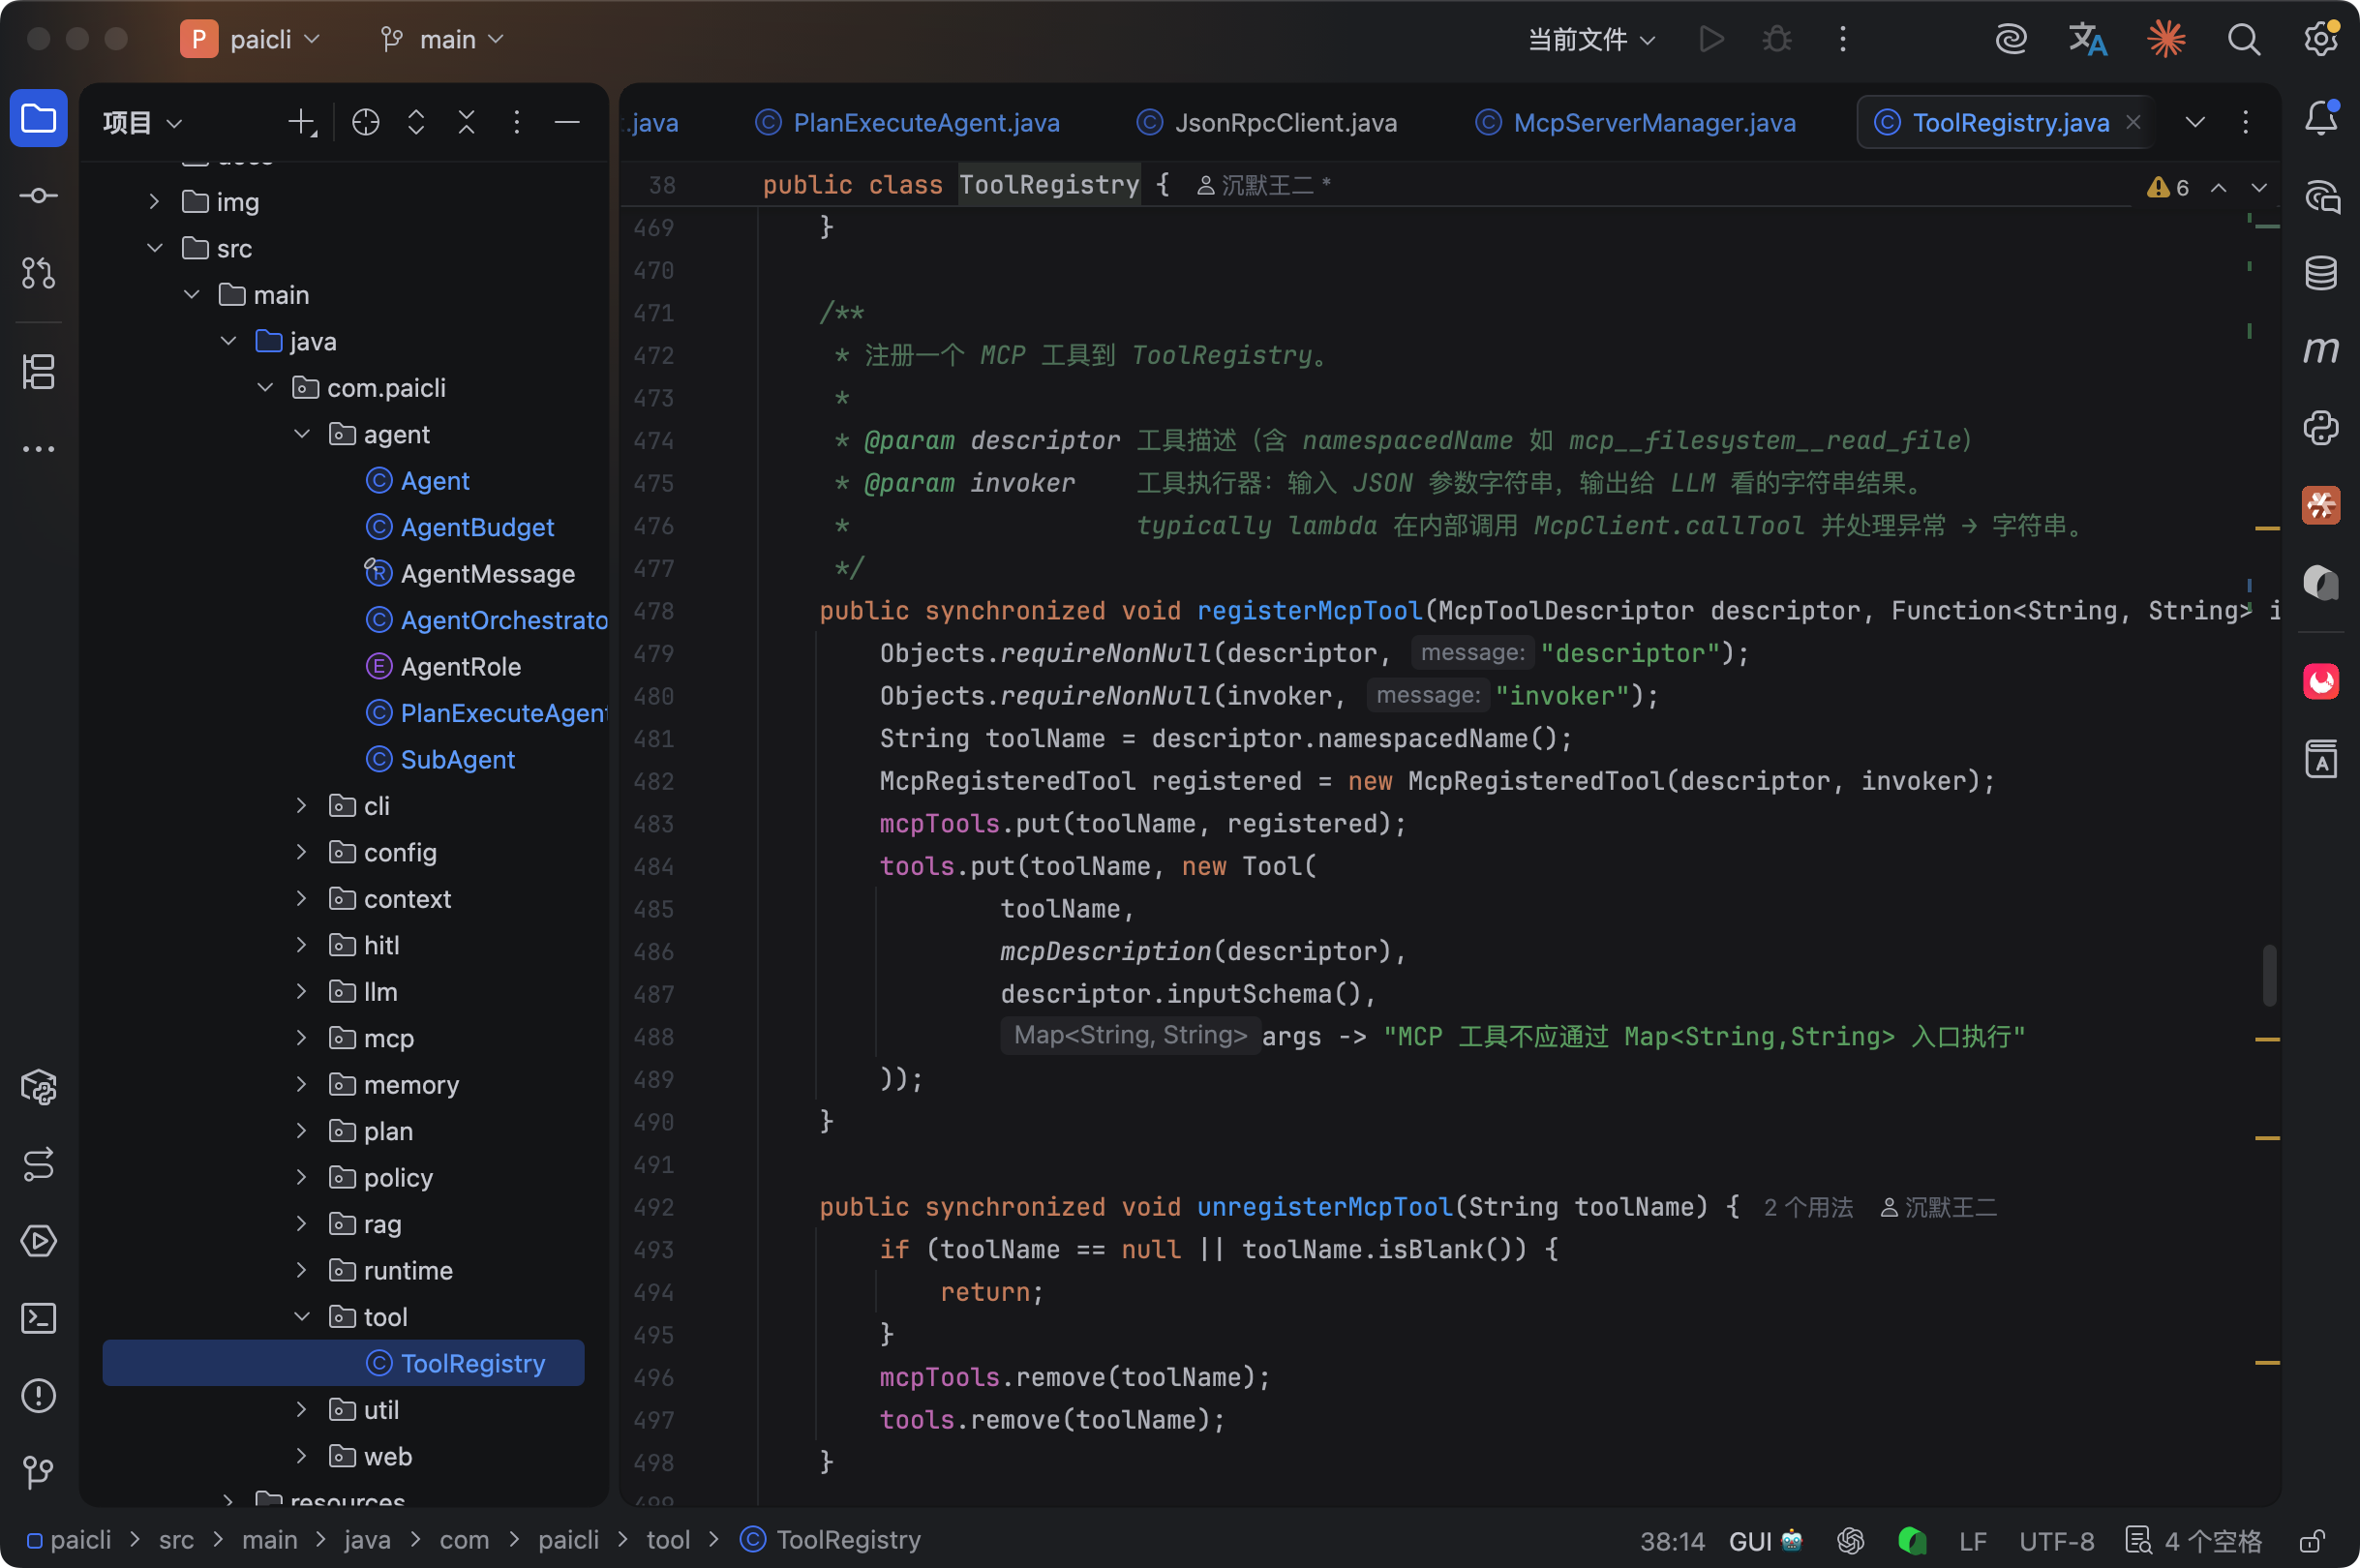Show hidden editor tabs dropdown chevron
Screen dimensions: 2360x1568
(x=2195, y=122)
